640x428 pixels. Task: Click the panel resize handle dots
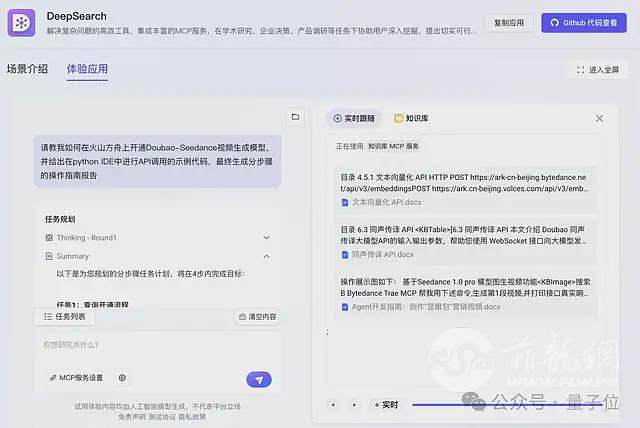(327, 333)
